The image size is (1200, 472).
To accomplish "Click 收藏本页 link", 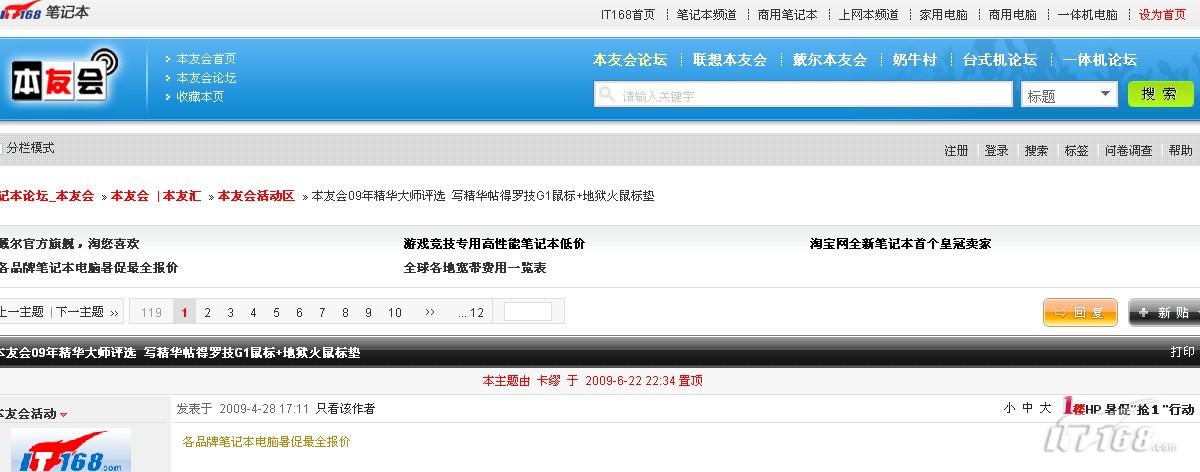I will [x=200, y=97].
